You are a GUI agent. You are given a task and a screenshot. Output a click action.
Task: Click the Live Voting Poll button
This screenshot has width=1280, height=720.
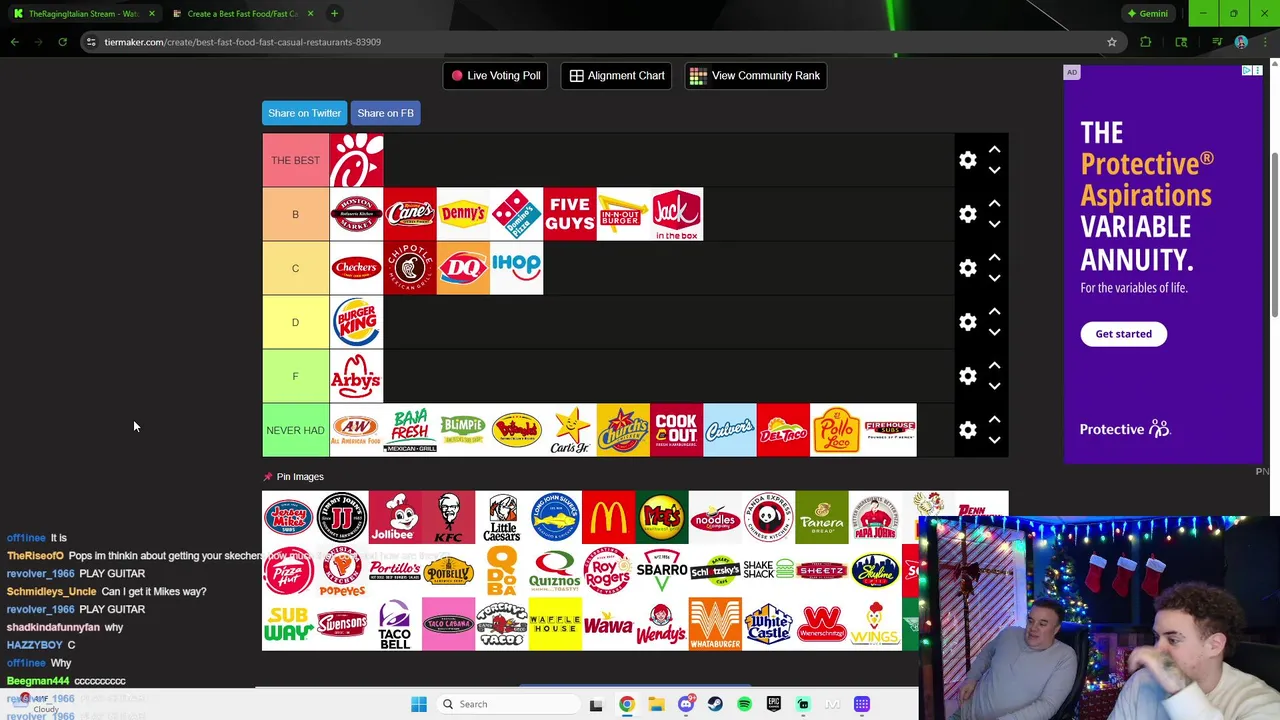pyautogui.click(x=495, y=76)
